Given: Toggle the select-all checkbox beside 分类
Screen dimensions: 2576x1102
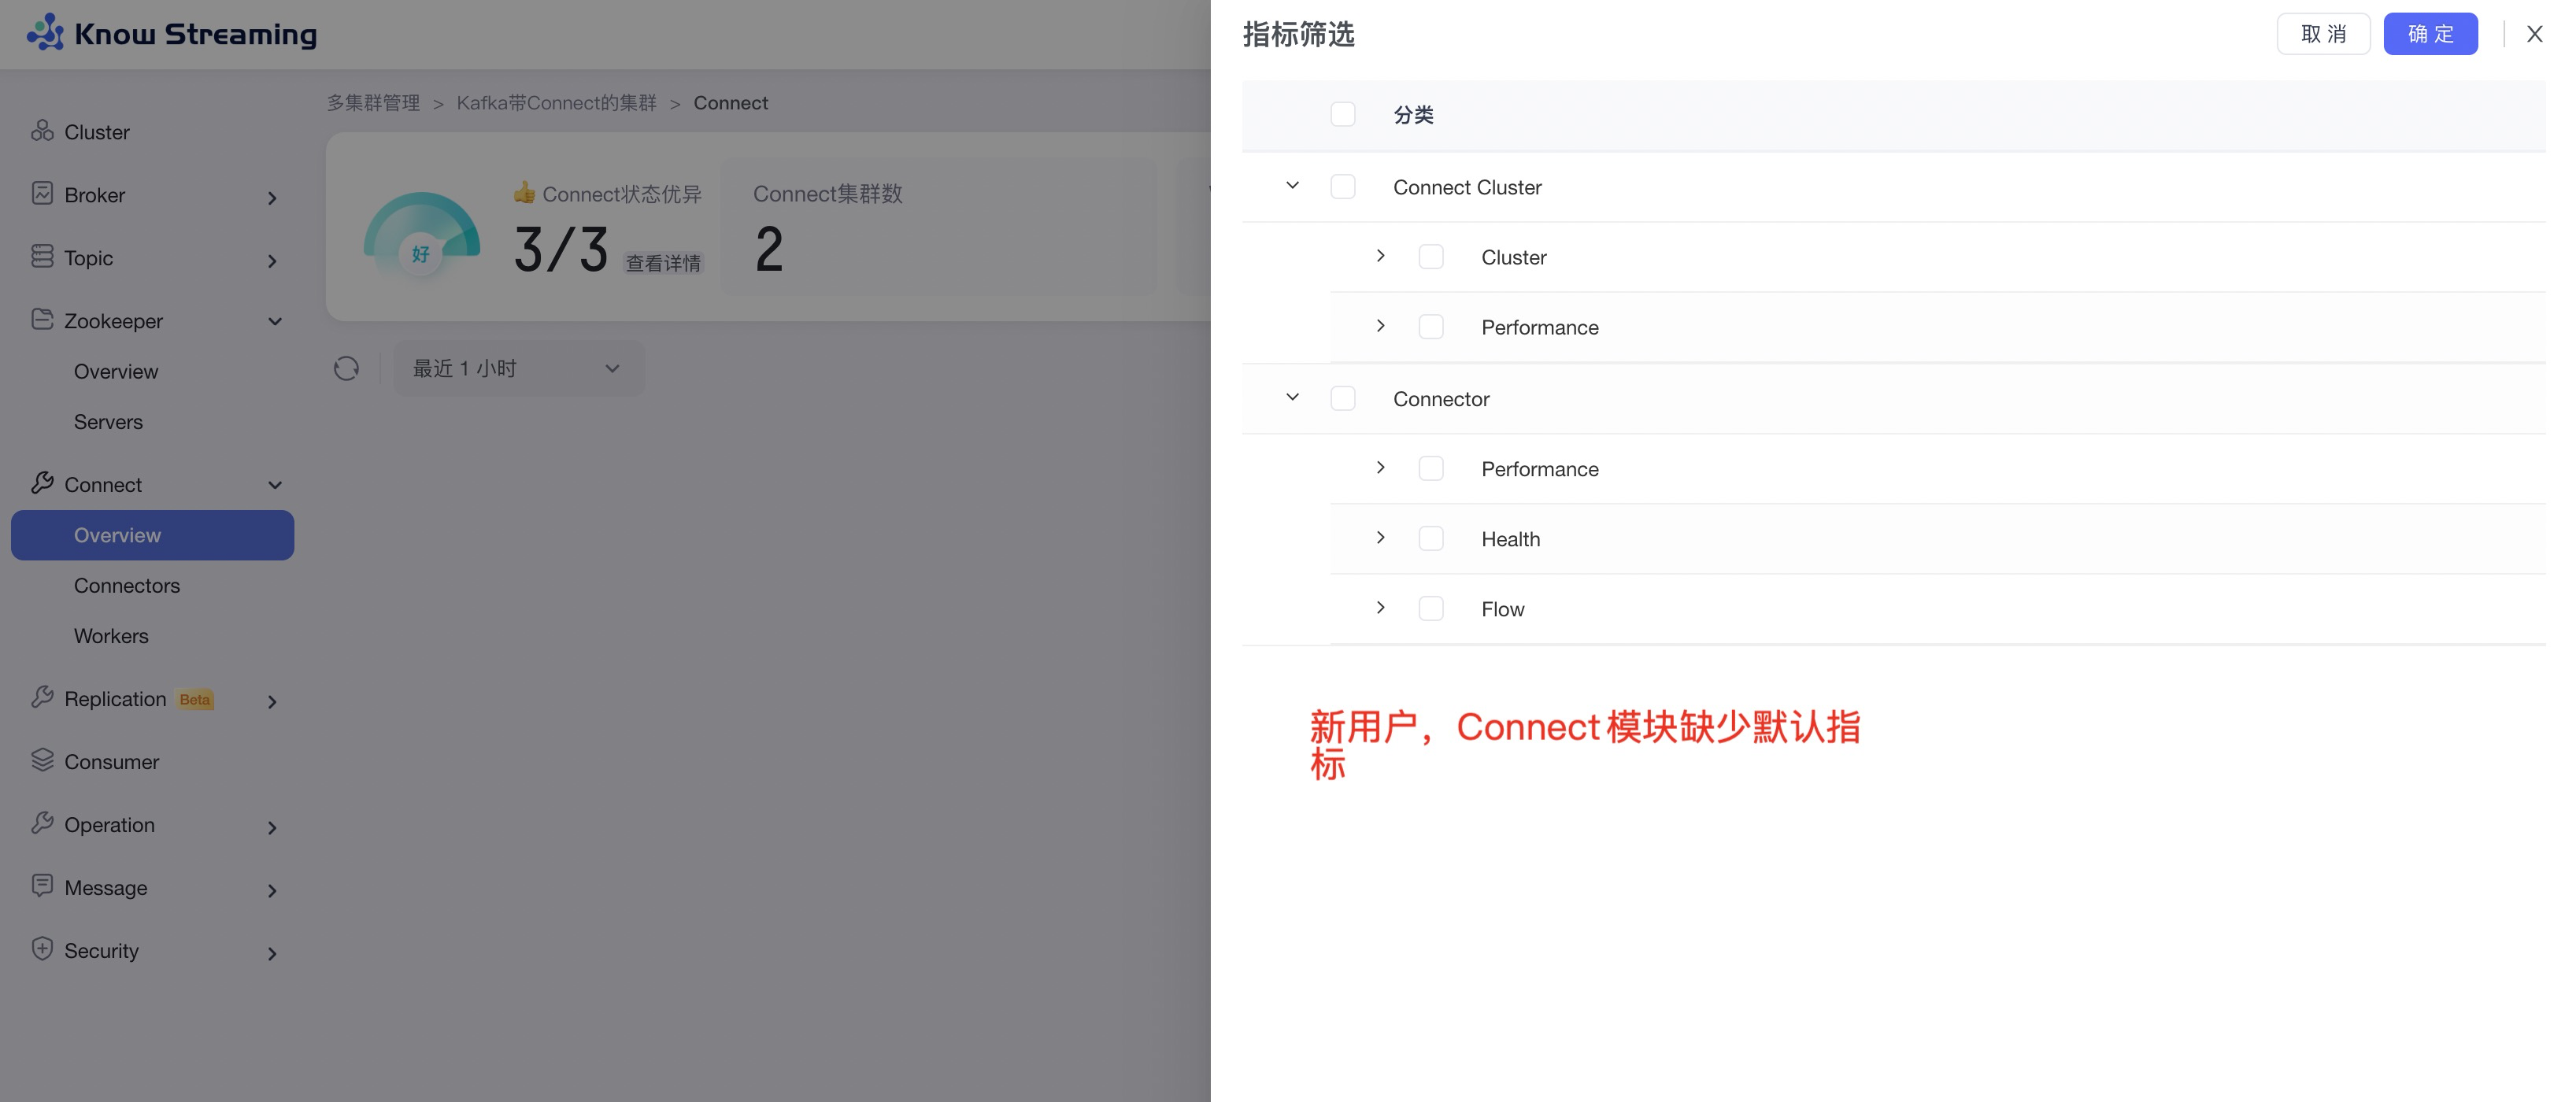Looking at the screenshot, I should pyautogui.click(x=1342, y=114).
